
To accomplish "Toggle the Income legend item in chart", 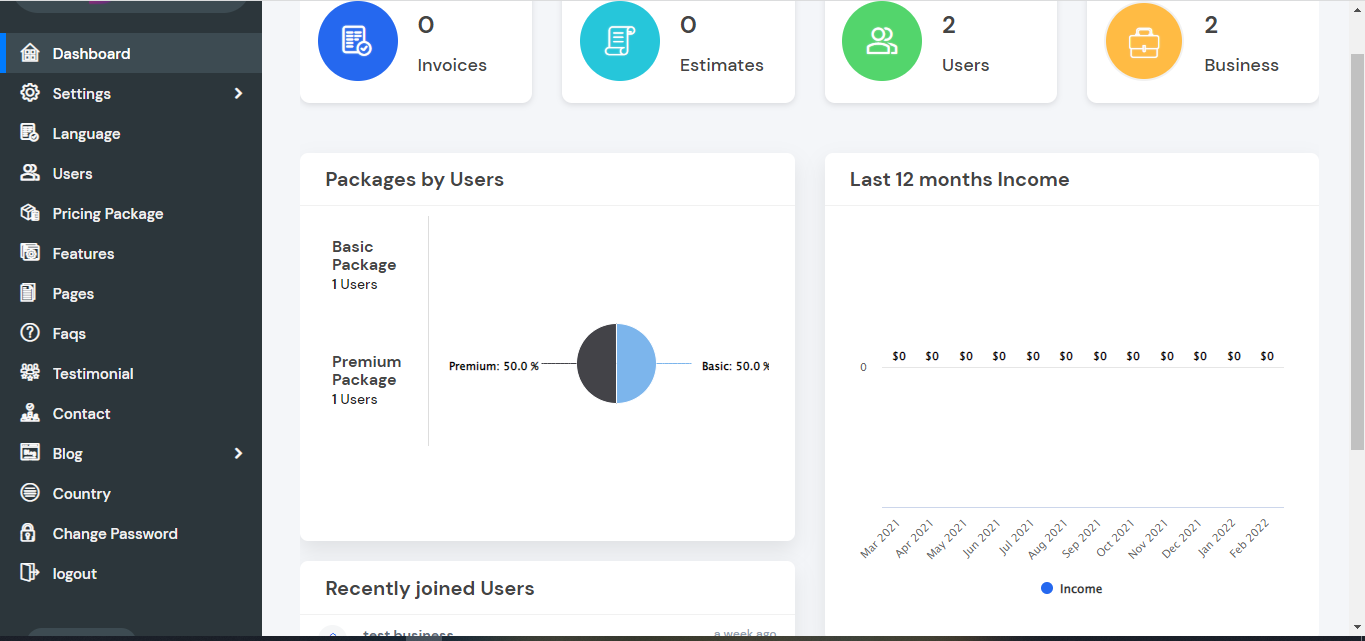I will [1071, 589].
